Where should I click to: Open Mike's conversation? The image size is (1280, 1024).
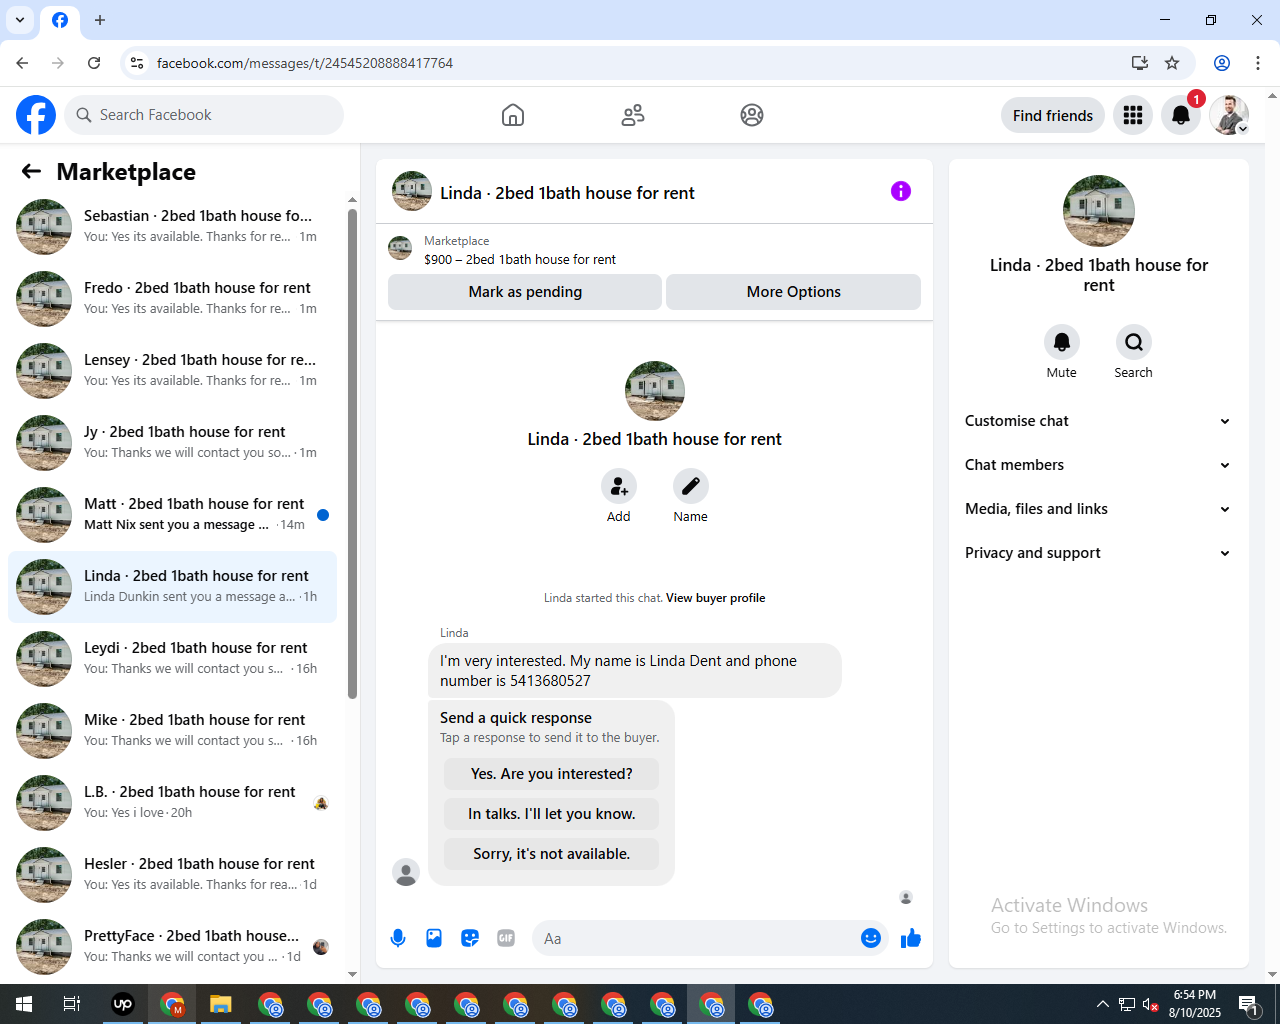pos(172,731)
